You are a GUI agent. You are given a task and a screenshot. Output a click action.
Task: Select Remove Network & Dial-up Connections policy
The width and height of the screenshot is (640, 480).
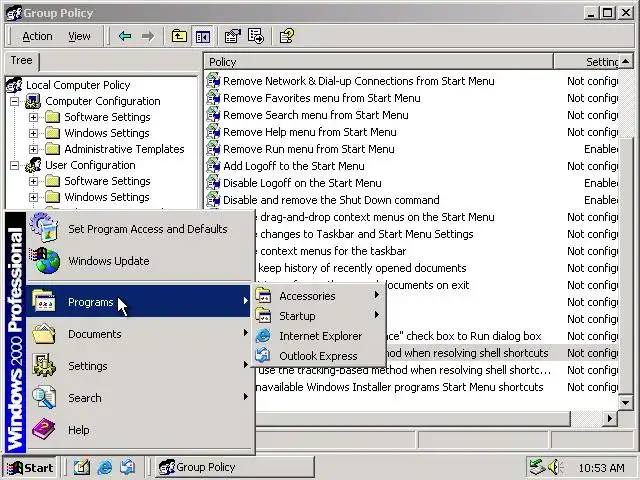[x=358, y=81]
